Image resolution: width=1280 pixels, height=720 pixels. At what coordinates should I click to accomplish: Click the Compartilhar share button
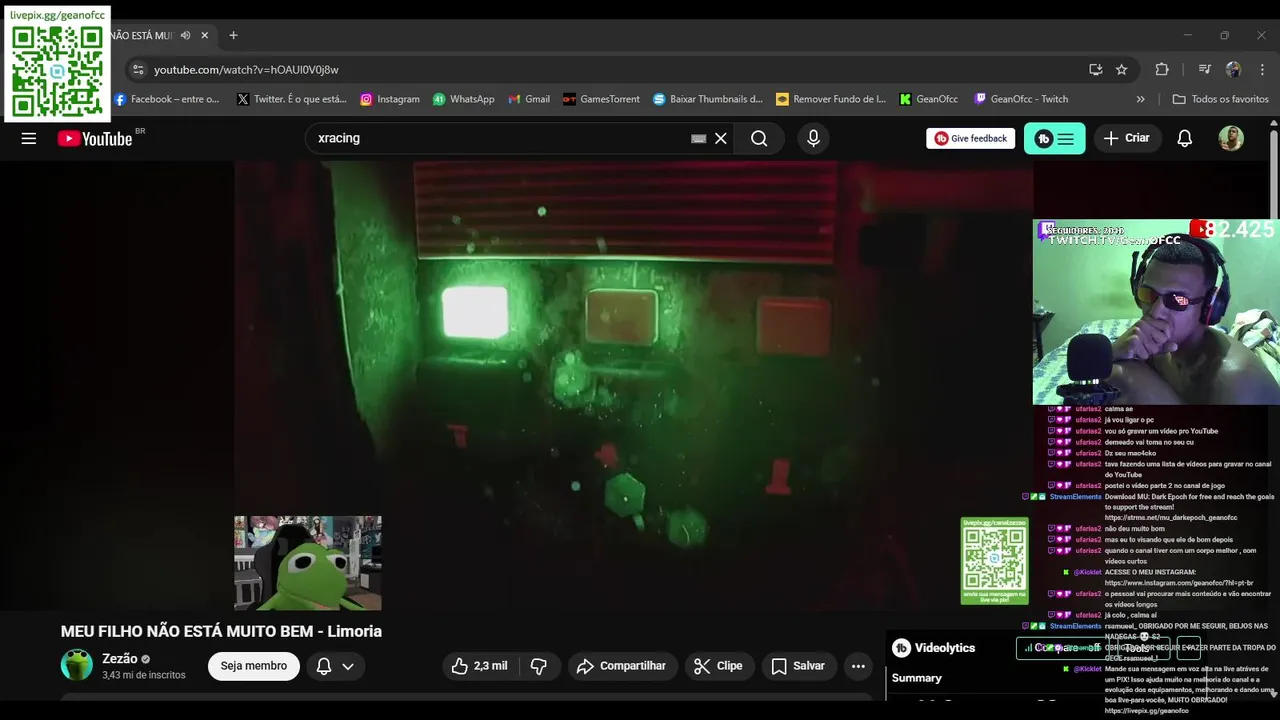pyautogui.click(x=623, y=666)
